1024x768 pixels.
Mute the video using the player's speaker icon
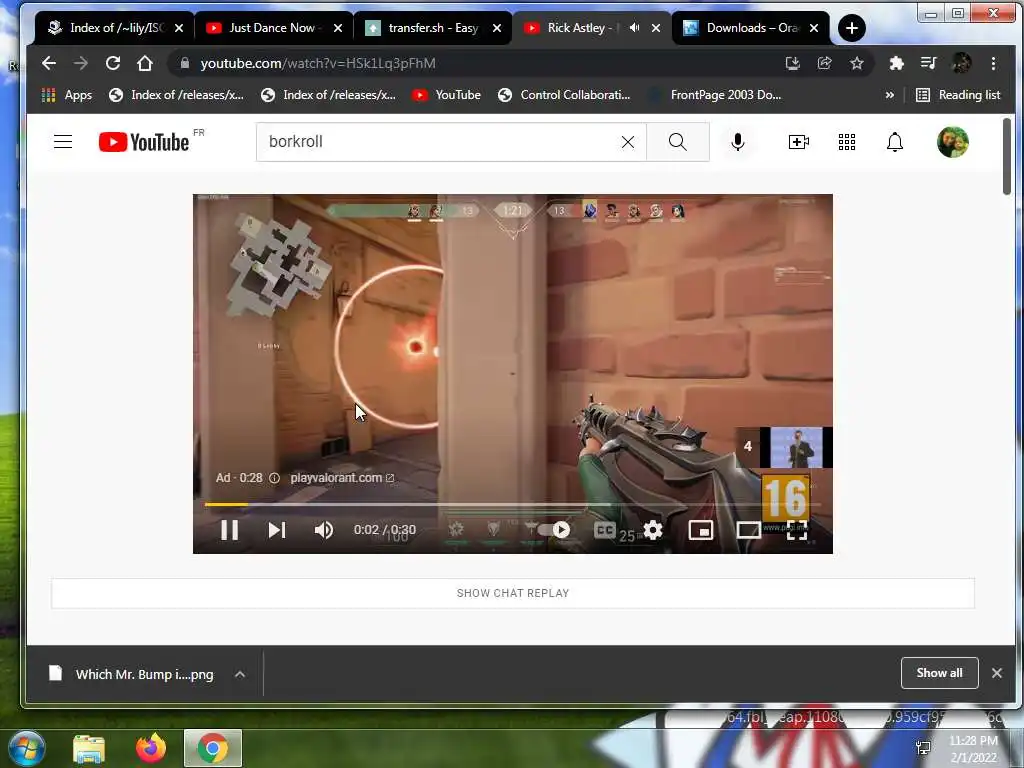323,530
